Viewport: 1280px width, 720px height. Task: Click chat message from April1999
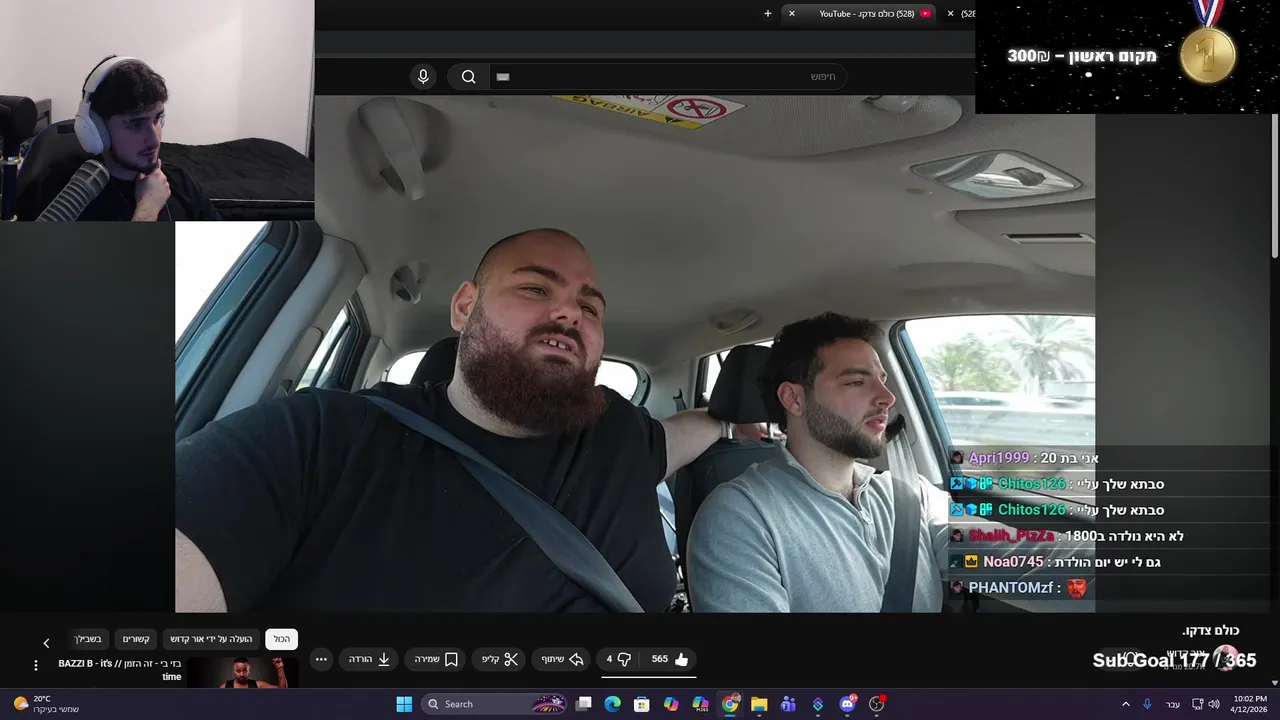point(1025,458)
